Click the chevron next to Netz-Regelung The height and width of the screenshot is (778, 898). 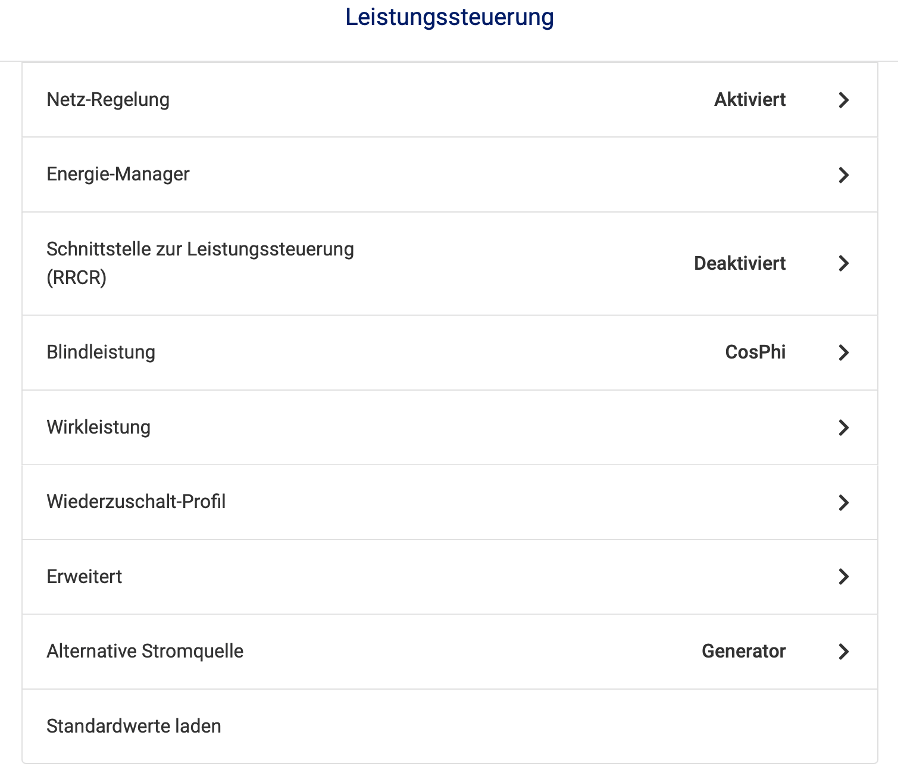[x=843, y=100]
